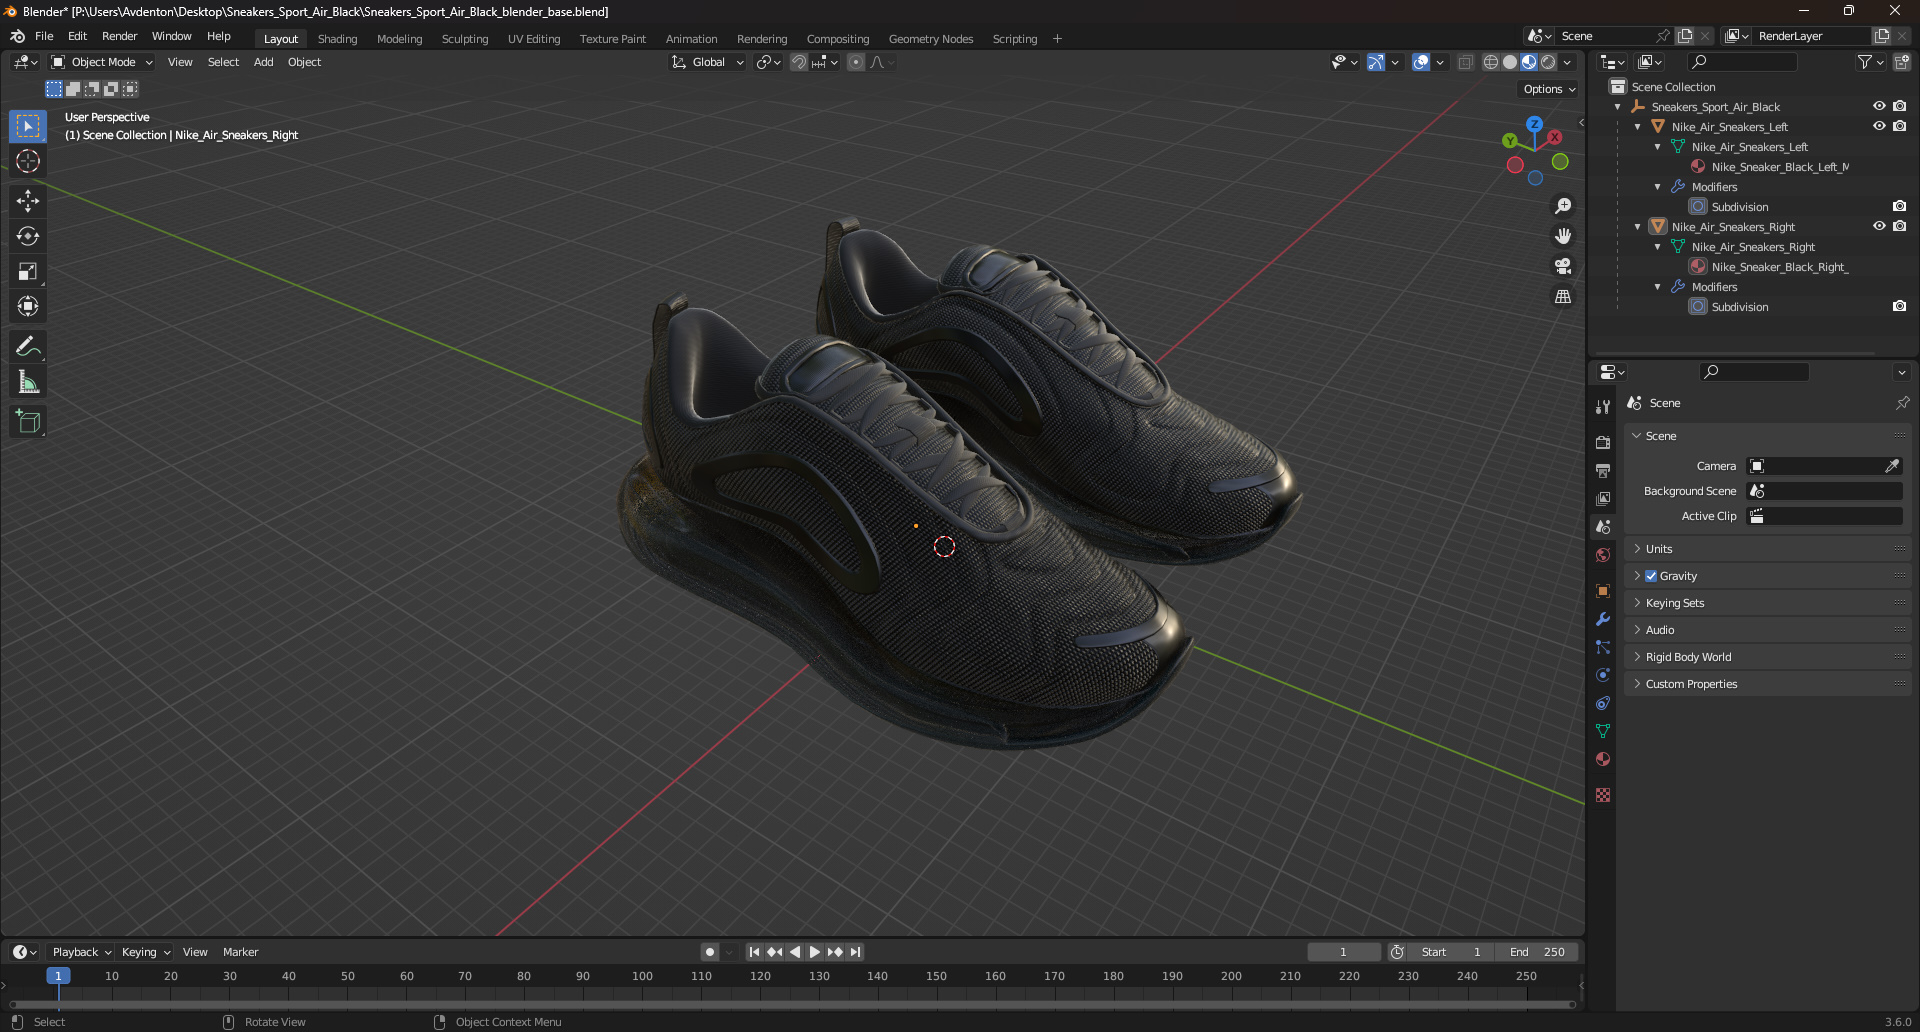
Task: Open the Material properties tab
Action: tap(1603, 759)
